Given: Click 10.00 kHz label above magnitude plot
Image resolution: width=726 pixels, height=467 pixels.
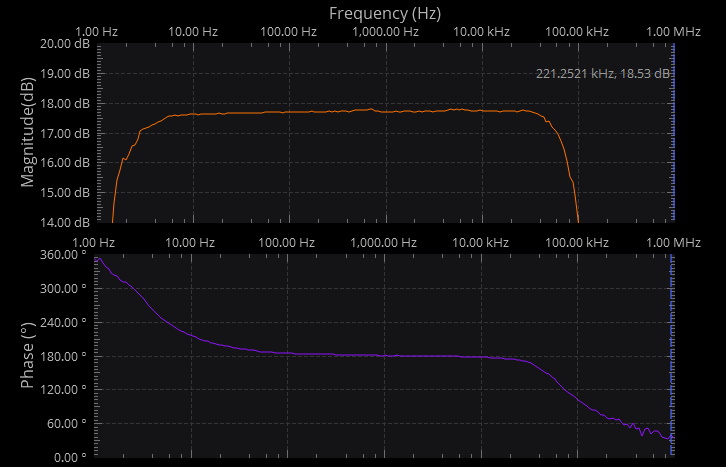Looking at the screenshot, I should [x=481, y=32].
